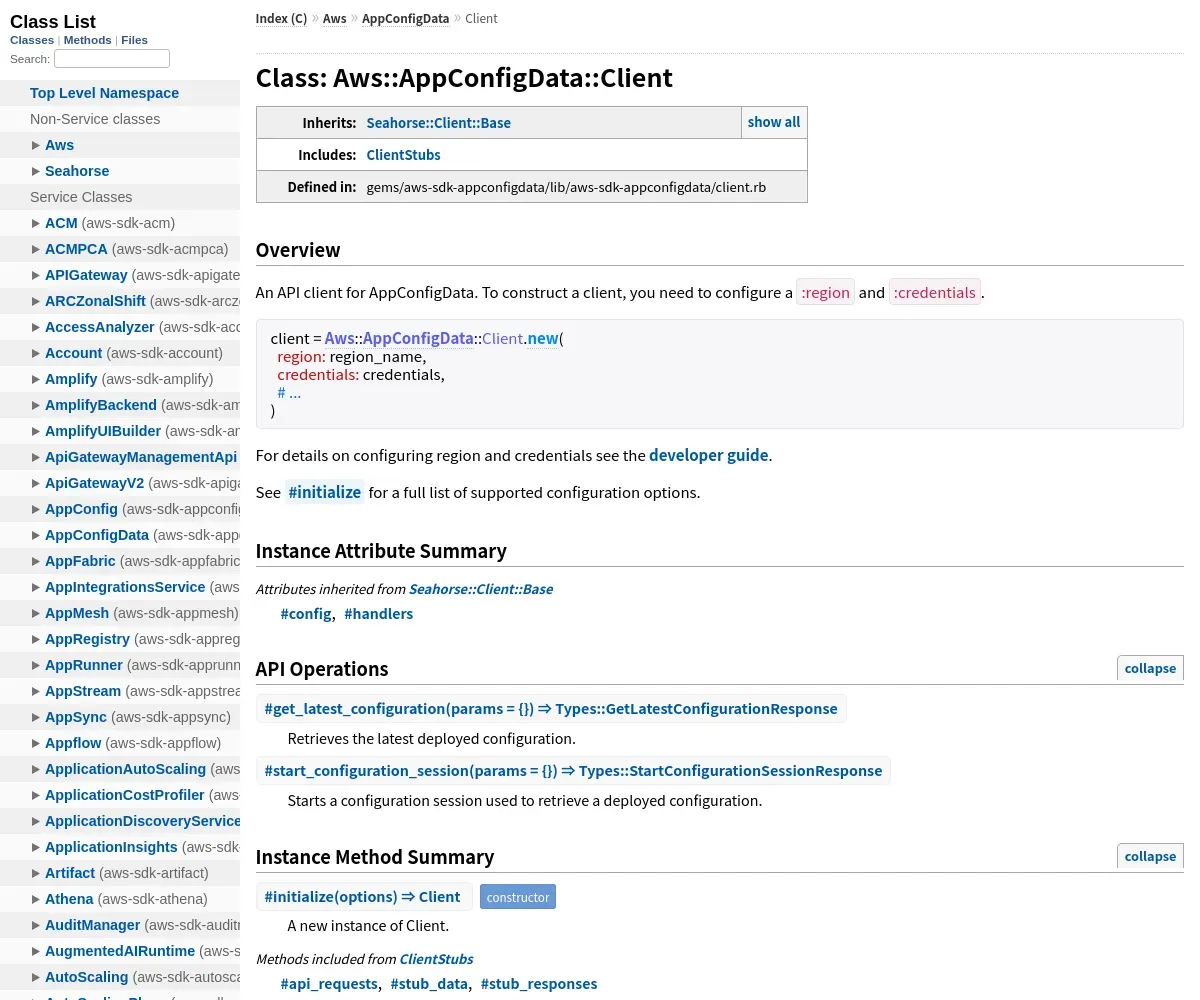Screen dimensions: 1200x1000
Task: Open AppIntegrationsService class entry
Action: 125,587
